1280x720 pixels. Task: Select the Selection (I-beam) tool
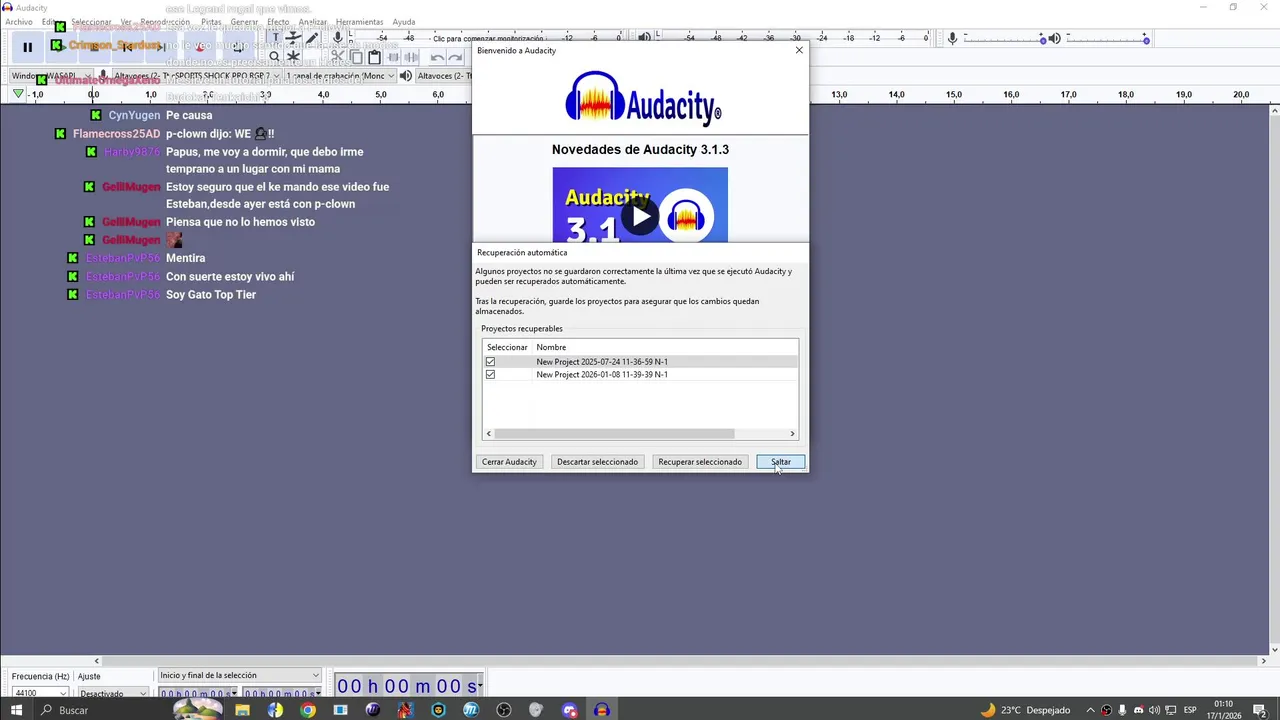point(275,38)
